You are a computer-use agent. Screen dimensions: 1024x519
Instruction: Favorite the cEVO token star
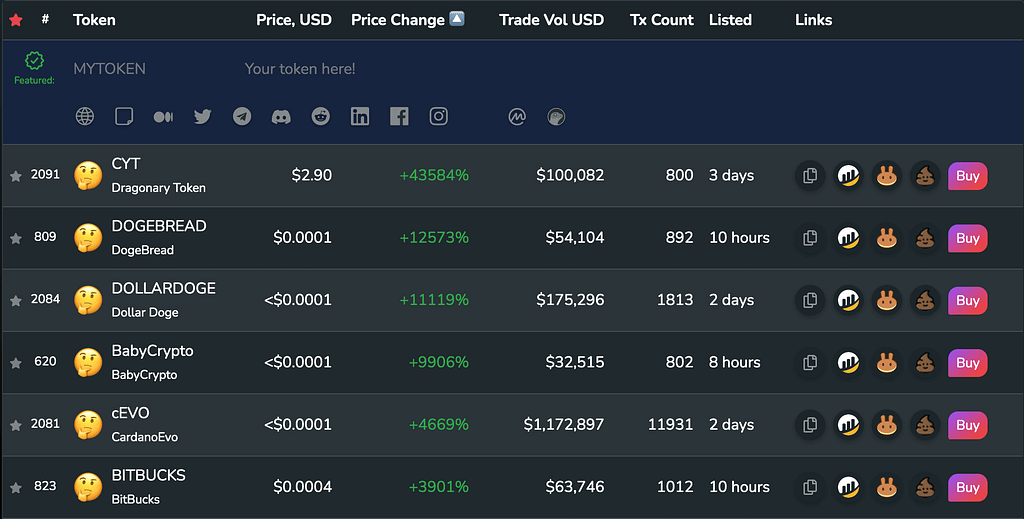coord(16,425)
